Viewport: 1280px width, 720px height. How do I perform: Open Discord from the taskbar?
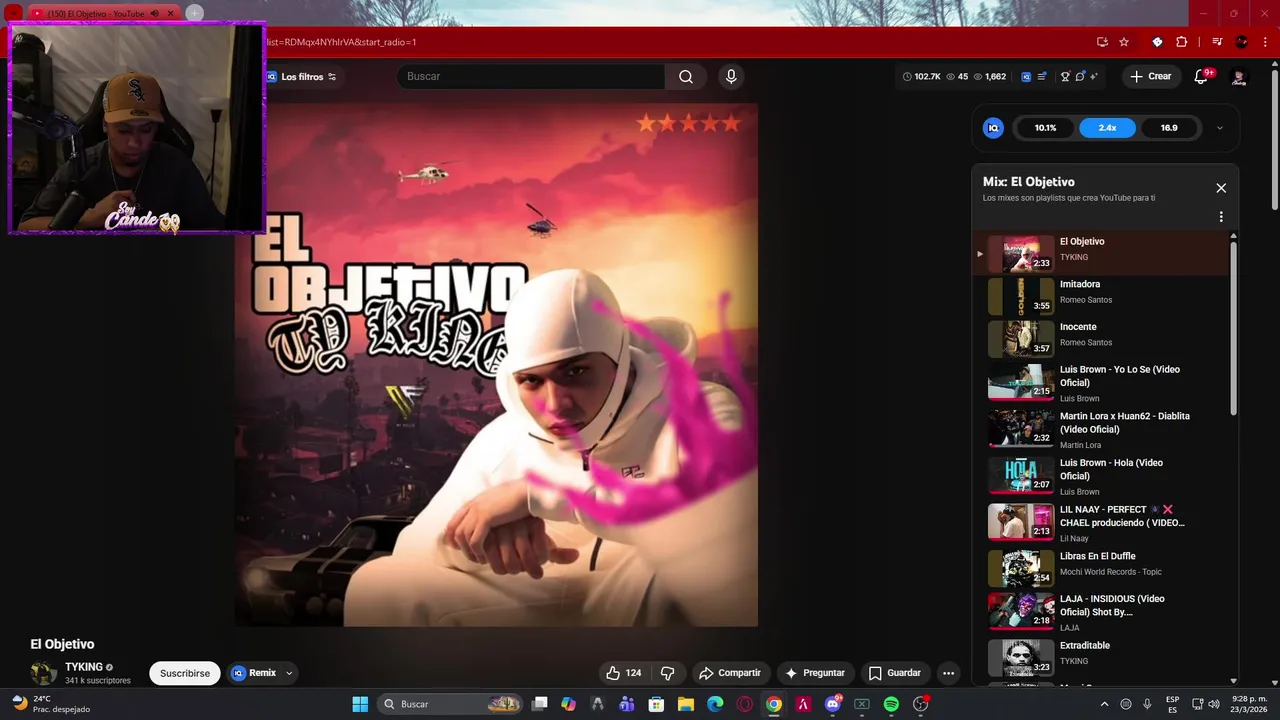point(833,704)
